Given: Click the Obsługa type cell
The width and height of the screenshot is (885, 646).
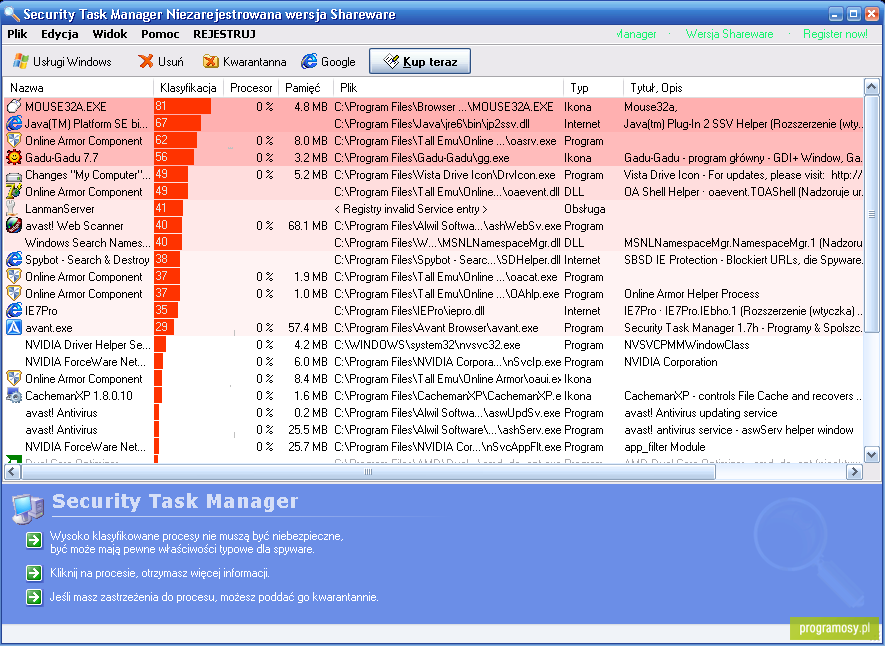Looking at the screenshot, I should [x=585, y=209].
